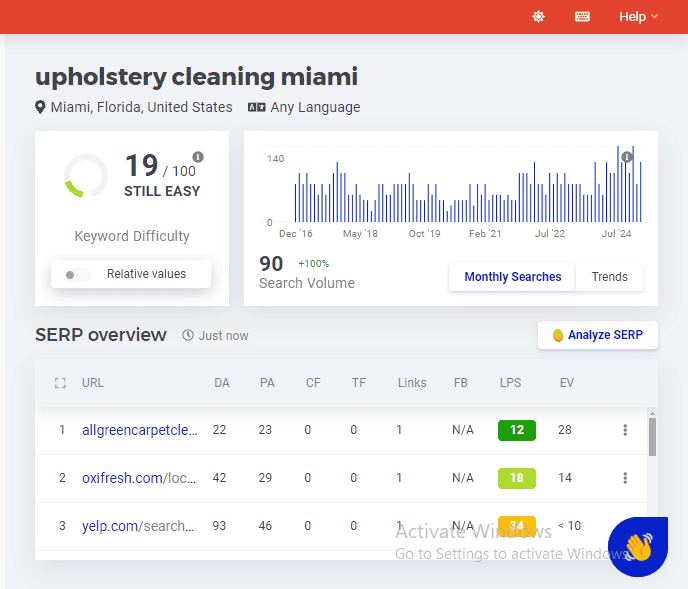Click the search volume chart info icon

click(627, 157)
